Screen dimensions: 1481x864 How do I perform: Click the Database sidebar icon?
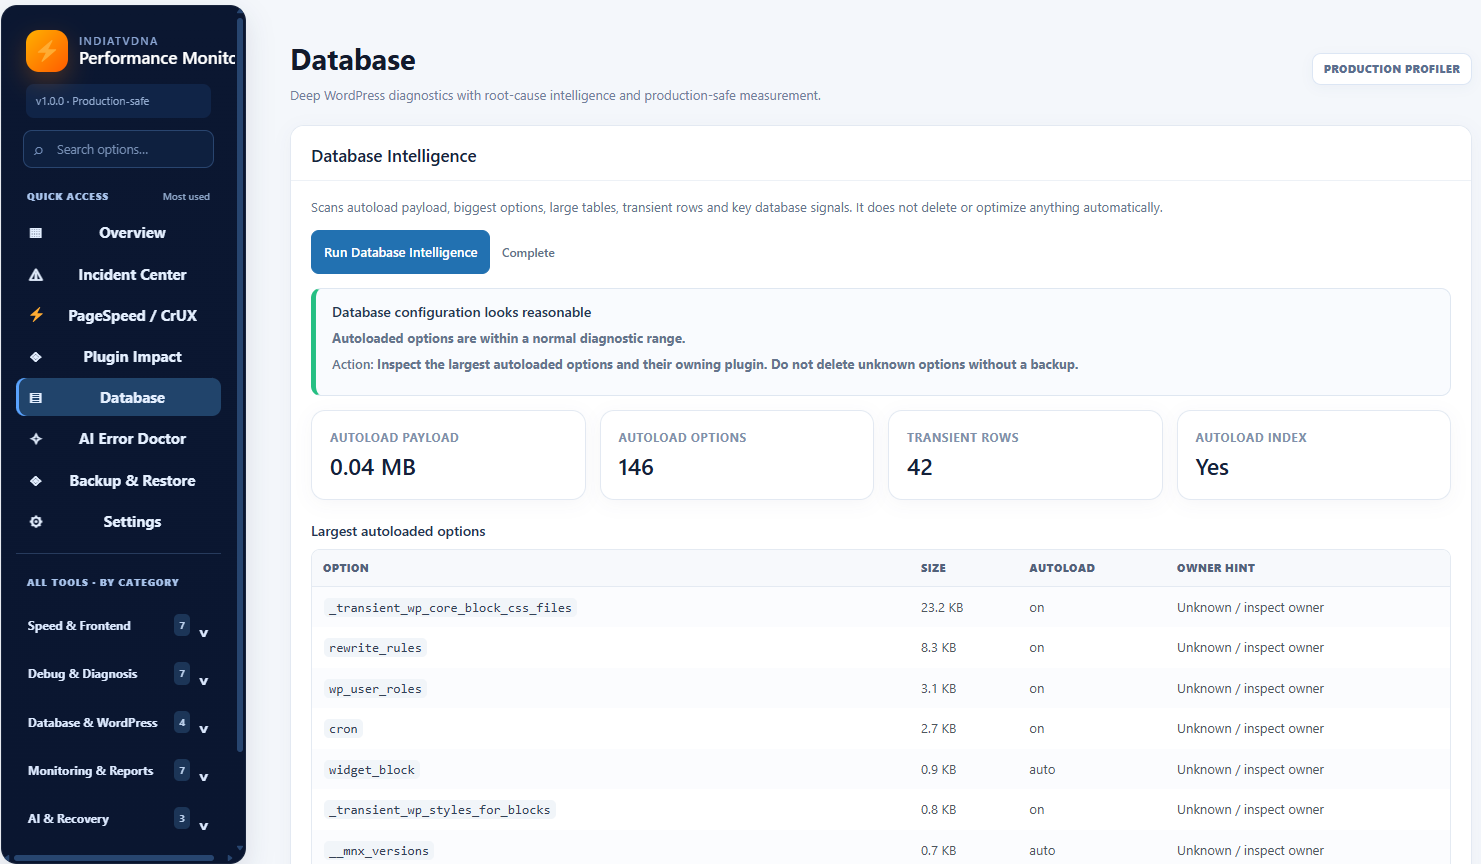click(x=36, y=398)
